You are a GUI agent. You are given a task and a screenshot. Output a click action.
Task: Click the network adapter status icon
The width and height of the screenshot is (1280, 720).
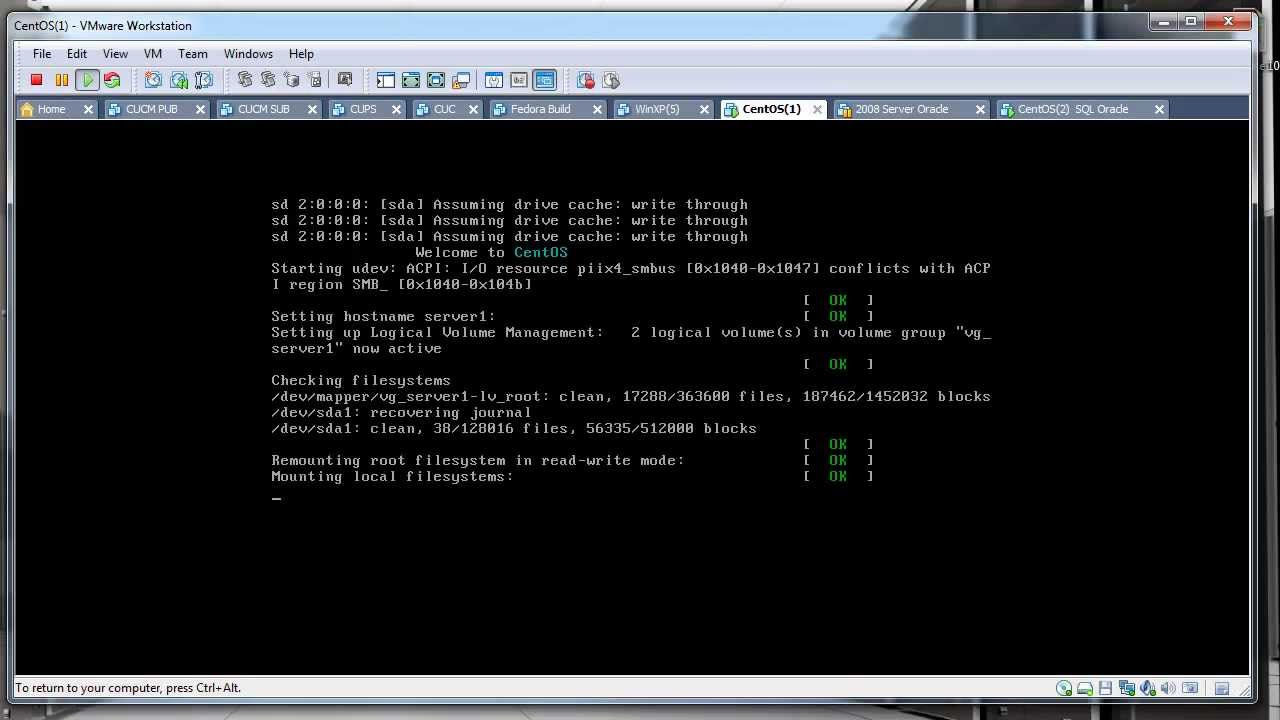tap(1127, 688)
